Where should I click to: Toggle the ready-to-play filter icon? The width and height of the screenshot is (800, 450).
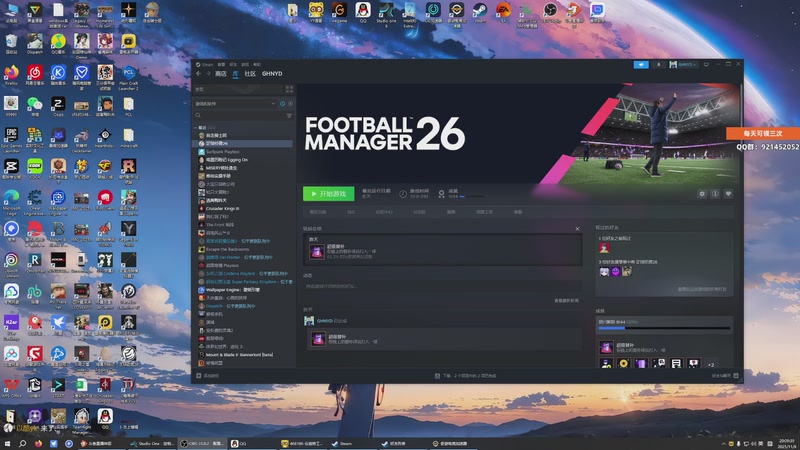coord(290,104)
